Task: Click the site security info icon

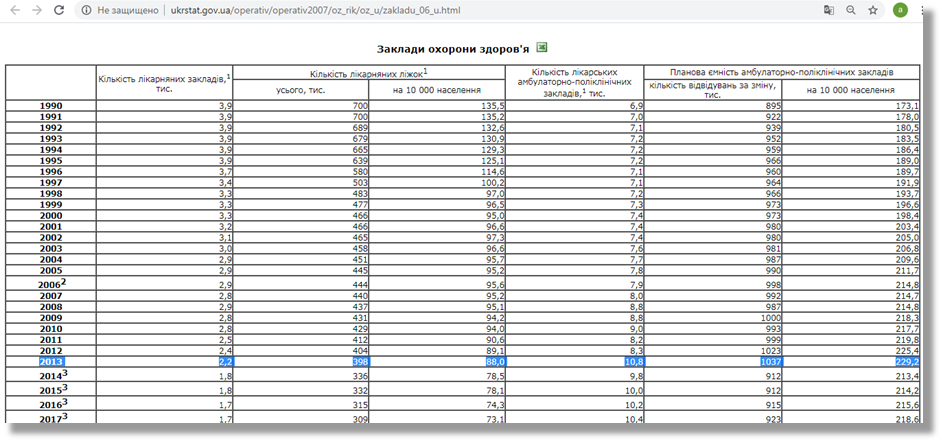Action: click(x=86, y=10)
